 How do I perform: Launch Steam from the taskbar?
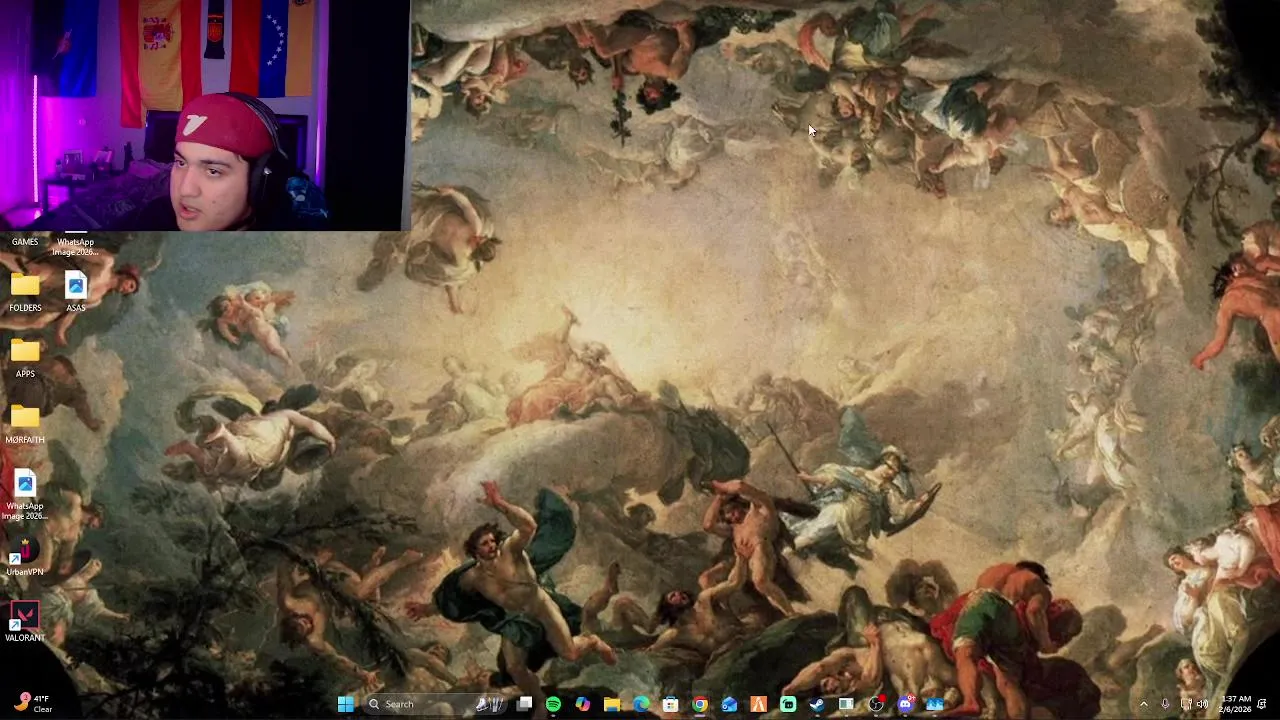pos(817,704)
